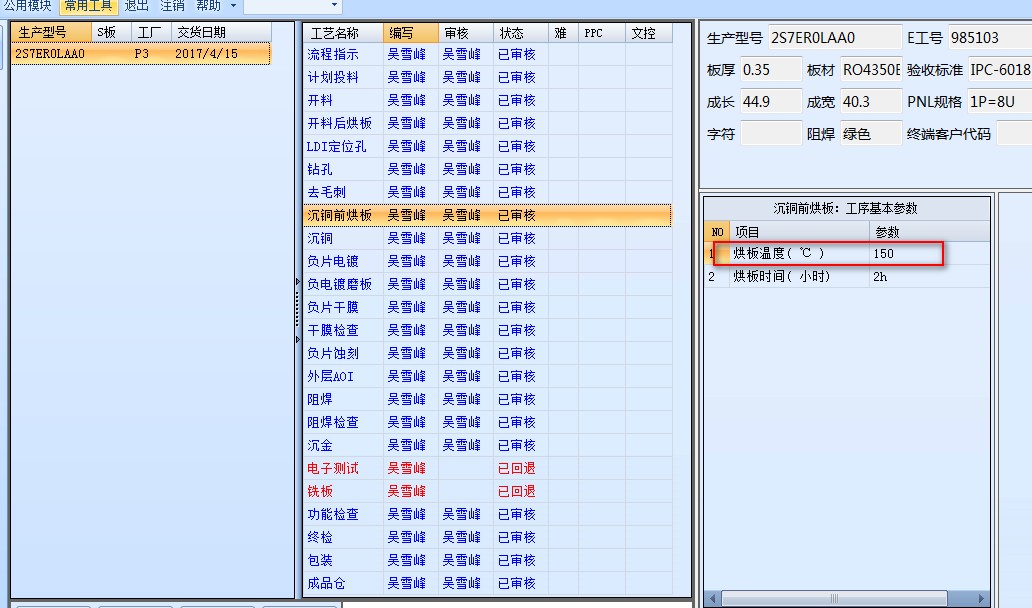Select the 开料 process row
This screenshot has width=1032, height=608.
click(x=488, y=100)
